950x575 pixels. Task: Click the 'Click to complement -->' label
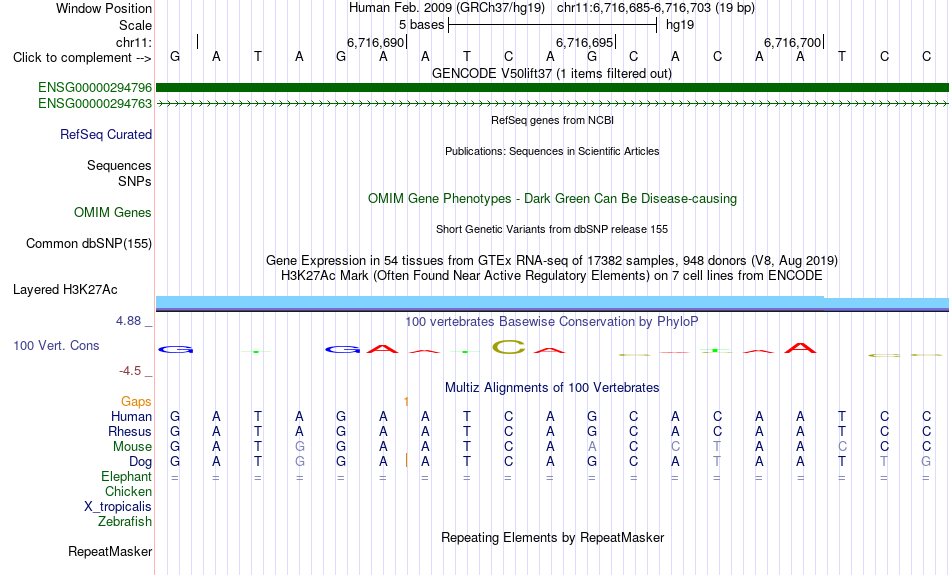(82, 58)
